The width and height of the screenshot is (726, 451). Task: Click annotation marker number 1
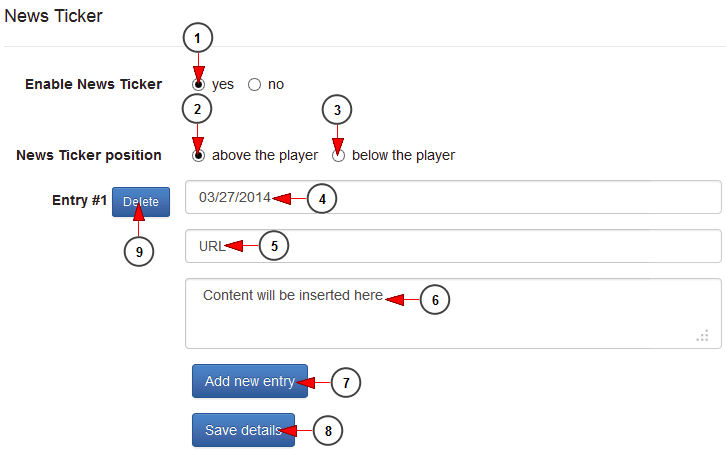pyautogui.click(x=198, y=38)
